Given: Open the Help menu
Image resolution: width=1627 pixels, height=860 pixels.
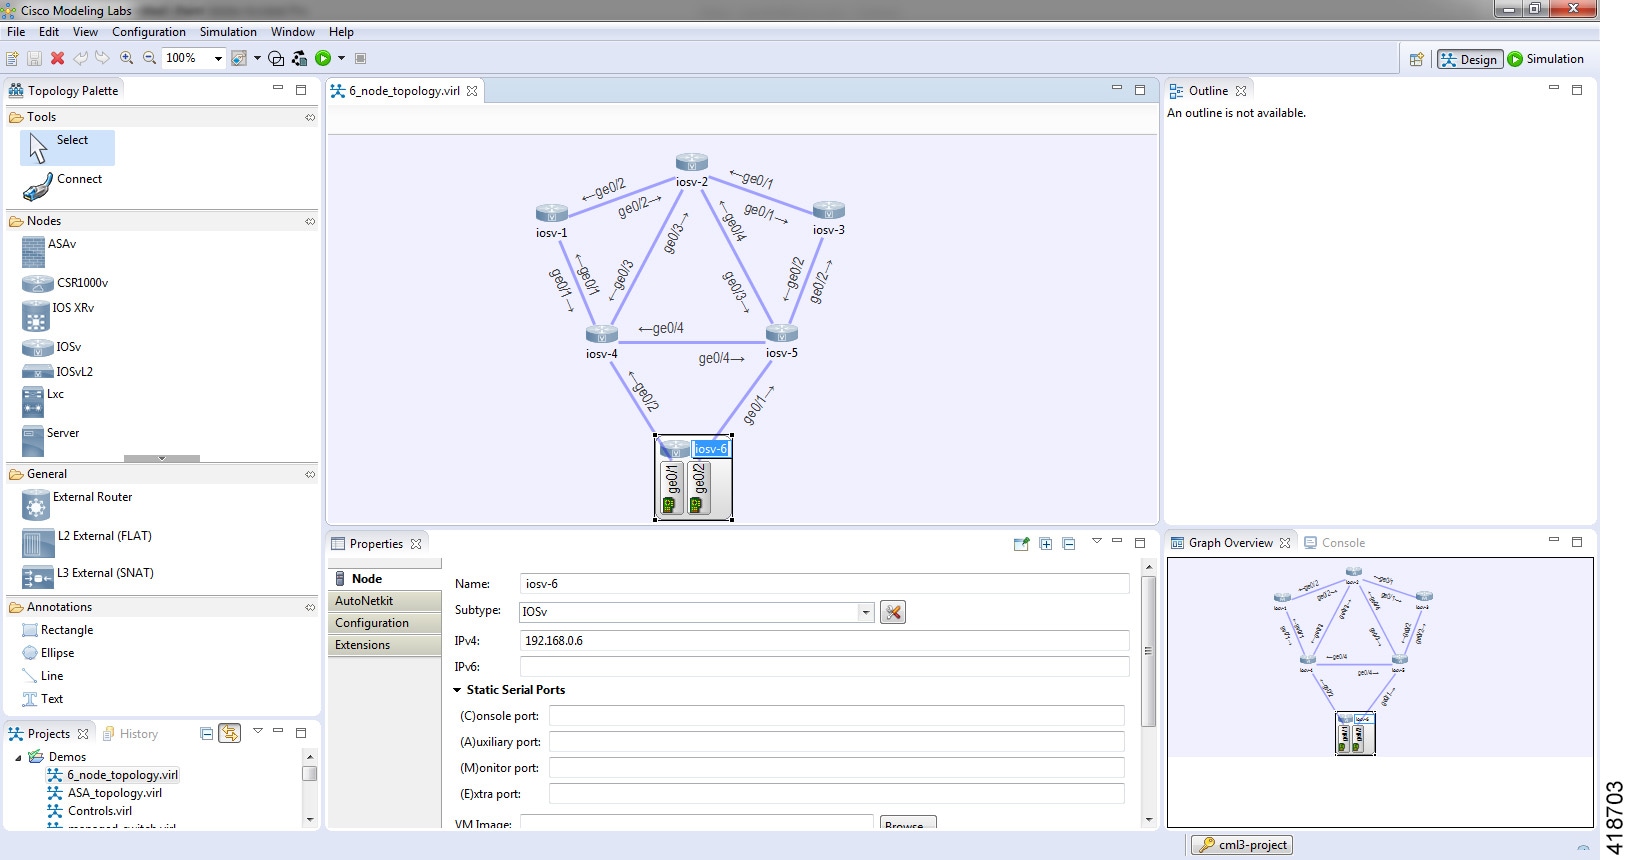Looking at the screenshot, I should [x=341, y=32].
